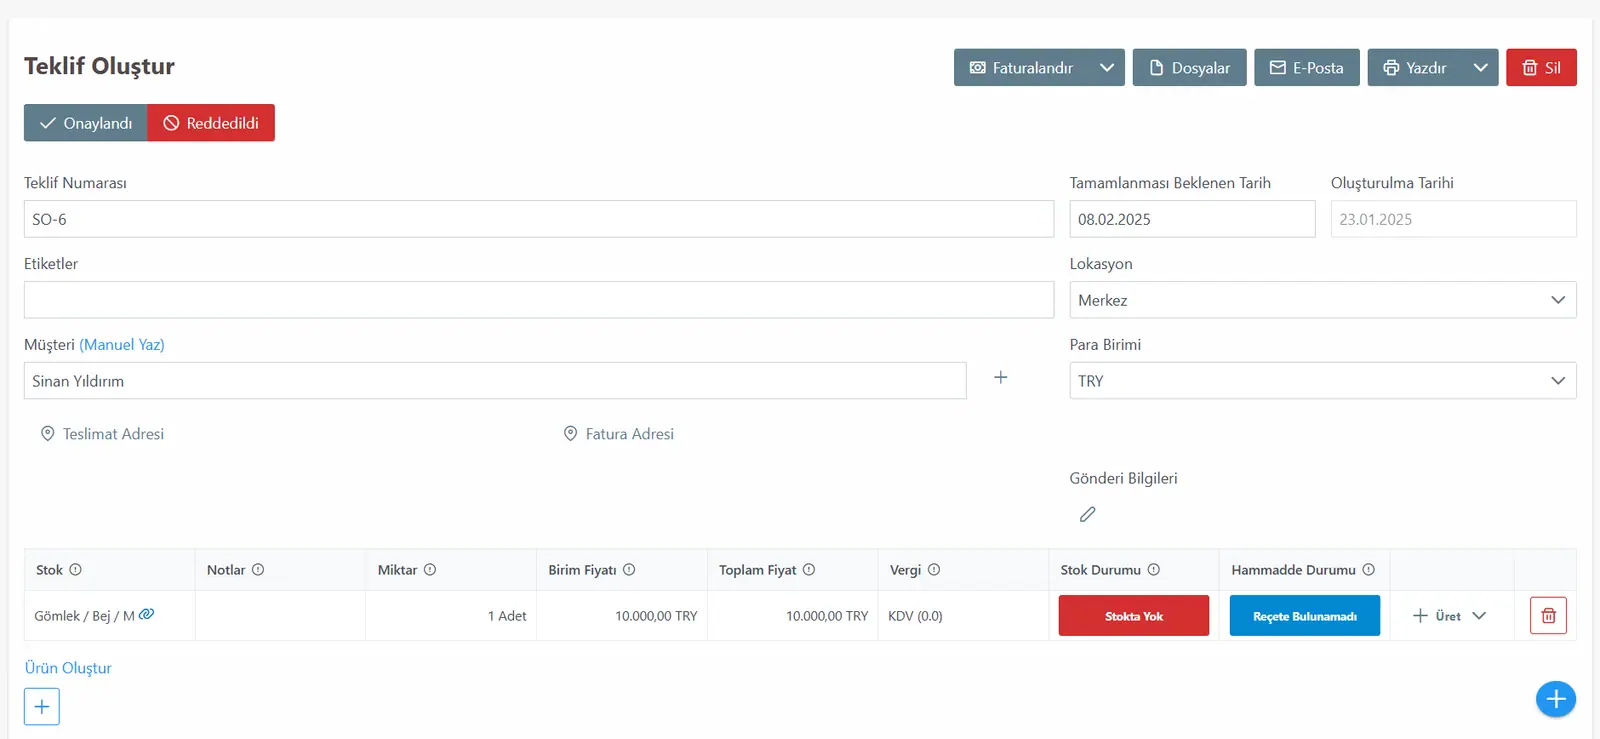Click the Stokta Yok status button
This screenshot has width=1600, height=739.
click(1134, 616)
